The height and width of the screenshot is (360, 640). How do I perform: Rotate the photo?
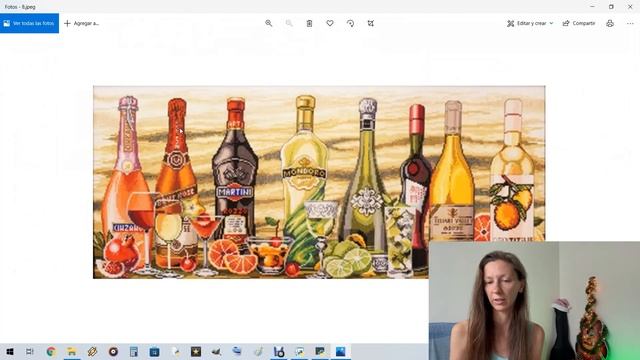pos(350,23)
